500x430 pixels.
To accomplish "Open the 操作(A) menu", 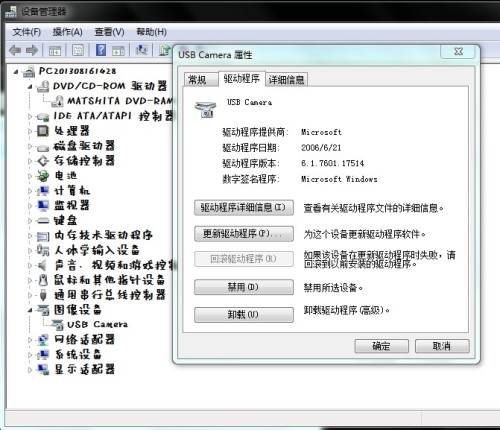I will tap(67, 32).
